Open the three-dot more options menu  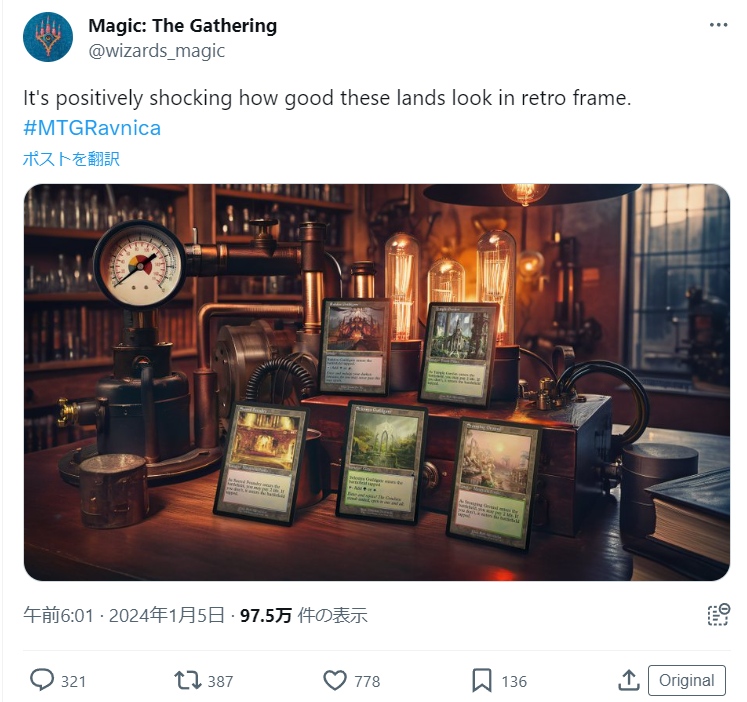coord(718,25)
